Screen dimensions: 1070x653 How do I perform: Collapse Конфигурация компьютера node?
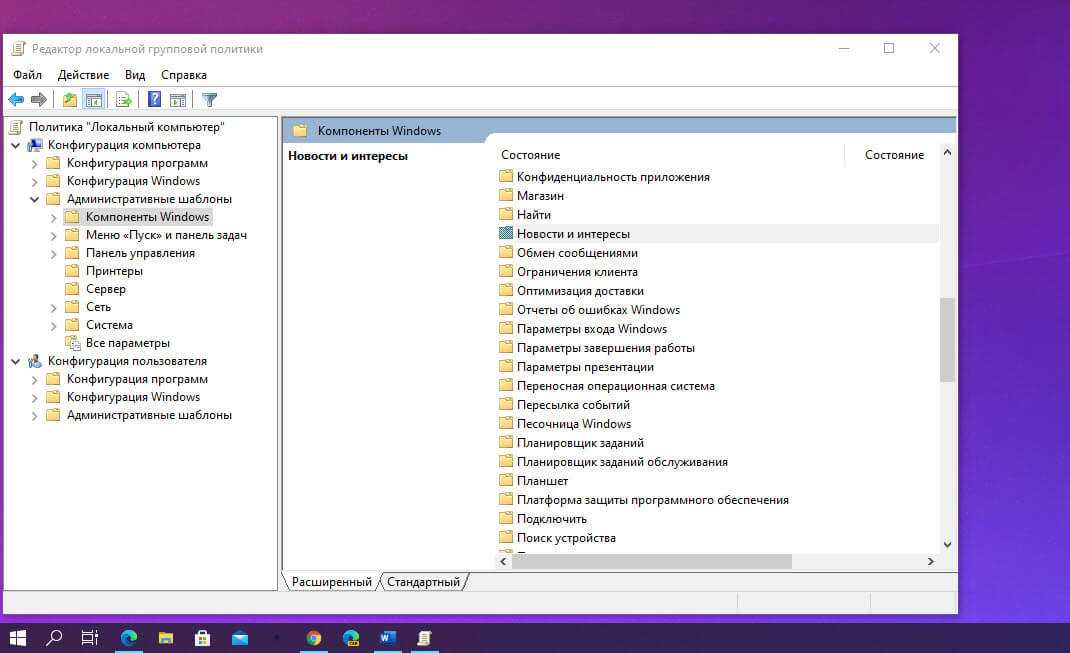click(16, 145)
